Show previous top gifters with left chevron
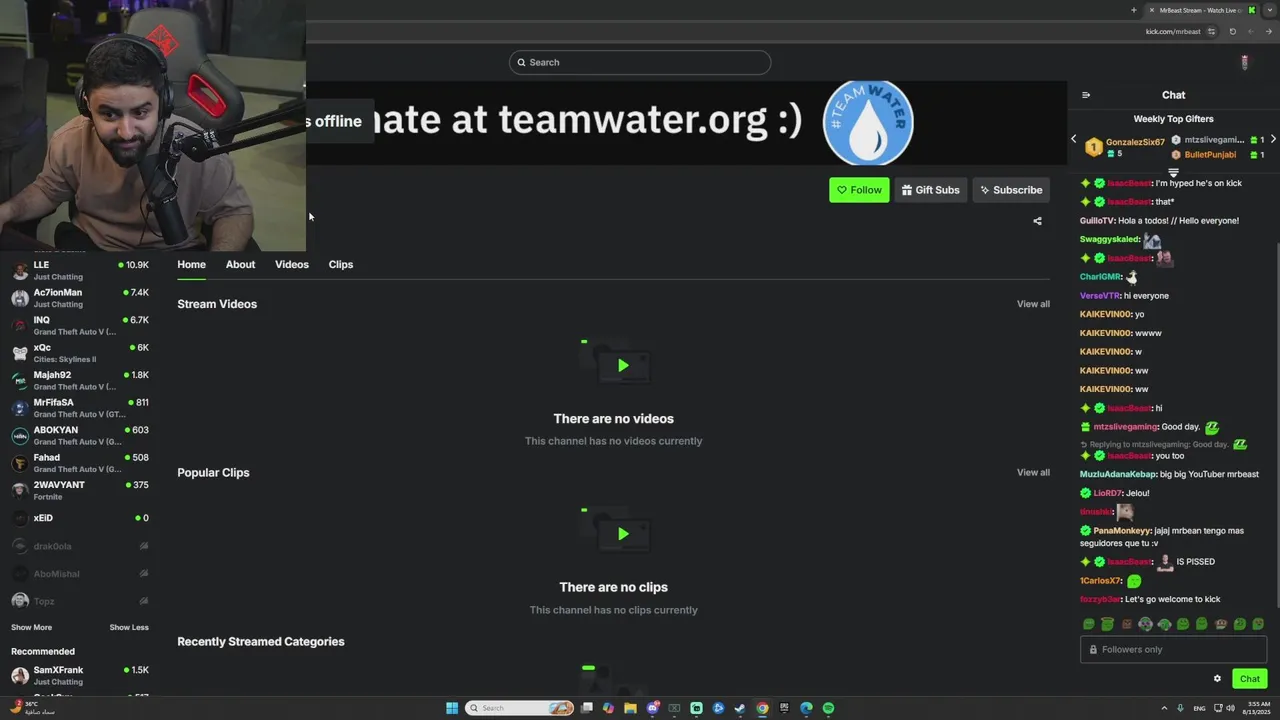This screenshot has width=1280, height=720. point(1074,139)
